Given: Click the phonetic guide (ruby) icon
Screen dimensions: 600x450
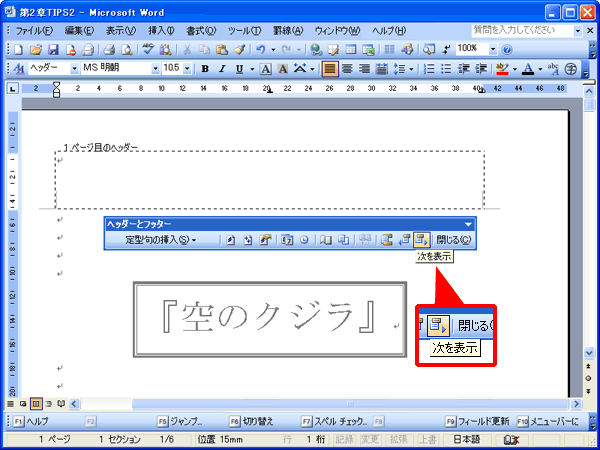Looking at the screenshot, I should point(553,69).
